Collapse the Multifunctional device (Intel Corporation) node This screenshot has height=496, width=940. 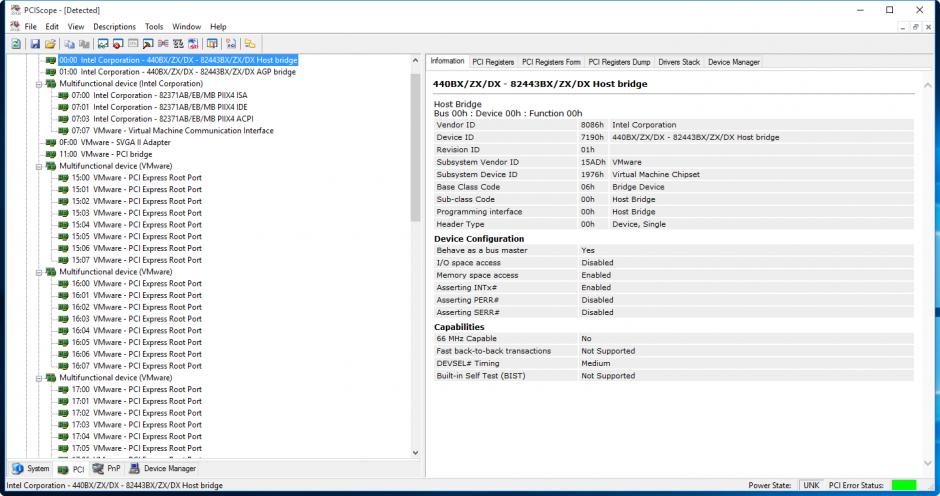(39, 84)
